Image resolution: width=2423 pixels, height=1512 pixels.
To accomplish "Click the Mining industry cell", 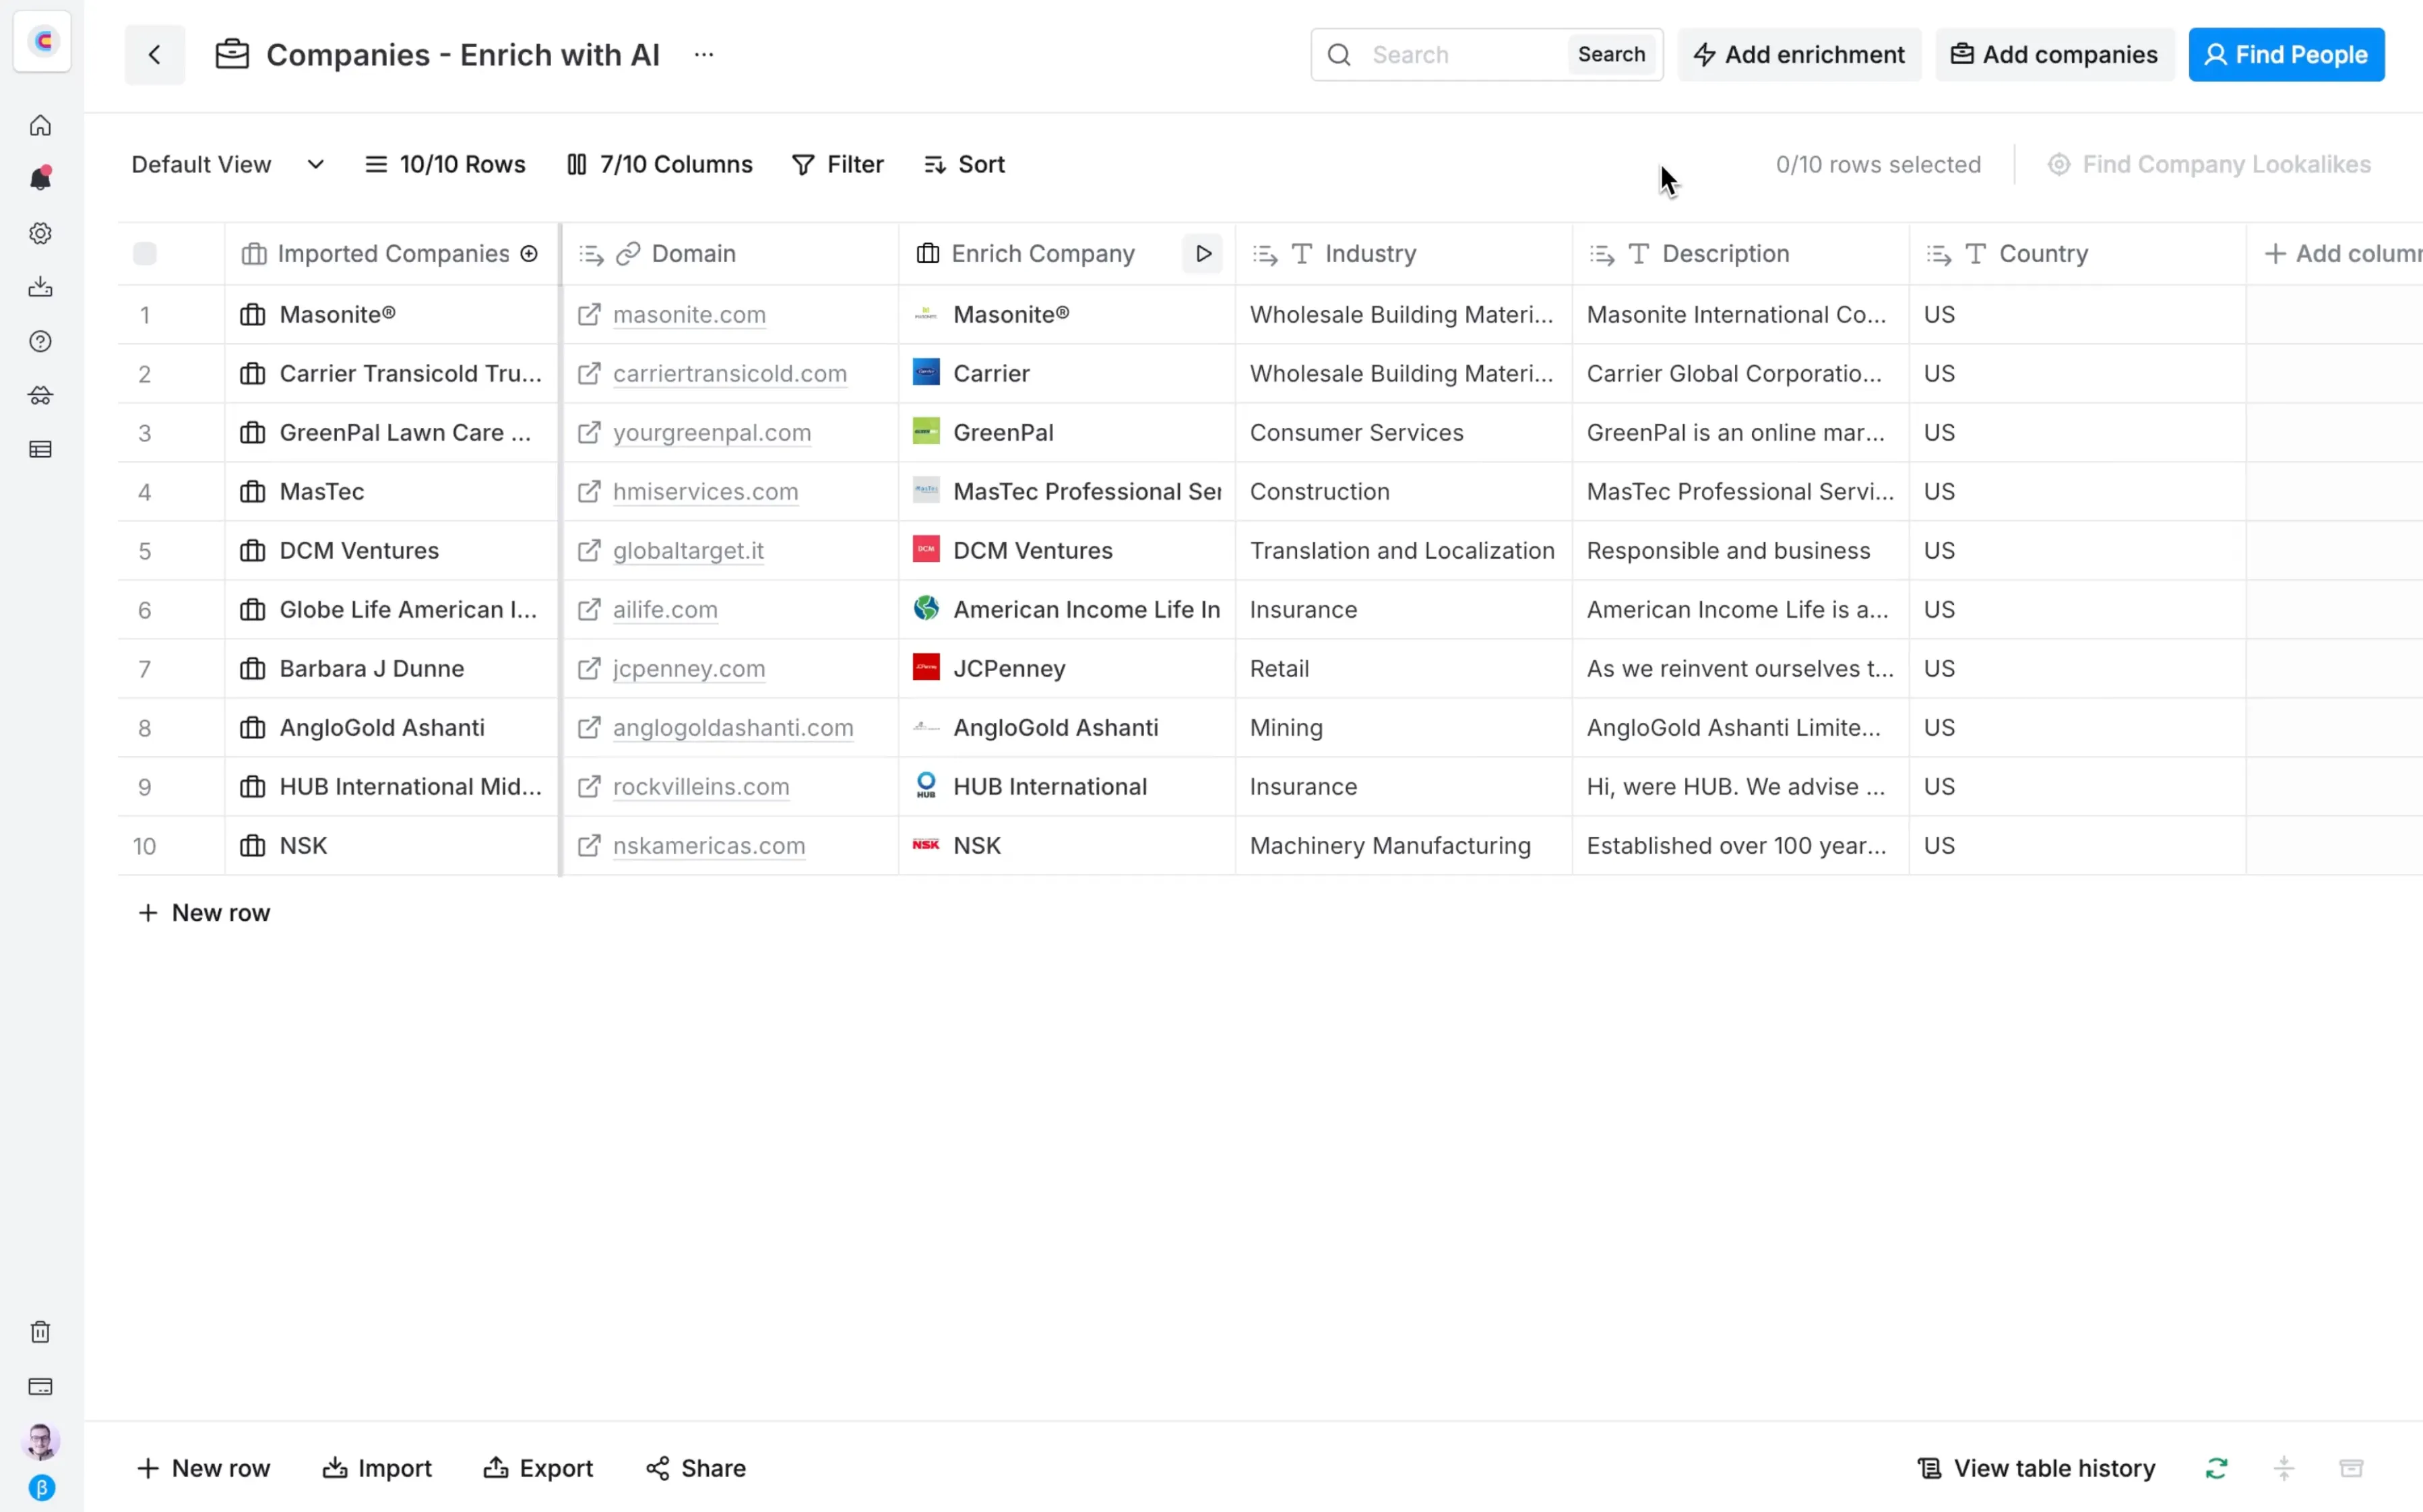I will [1404, 728].
